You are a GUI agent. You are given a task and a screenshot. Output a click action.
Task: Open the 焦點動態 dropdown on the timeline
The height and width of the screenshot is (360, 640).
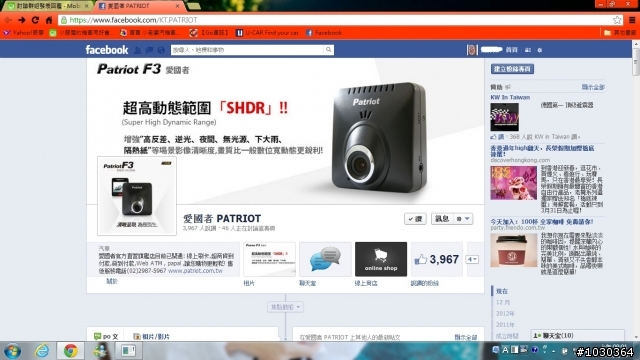coord(285,307)
